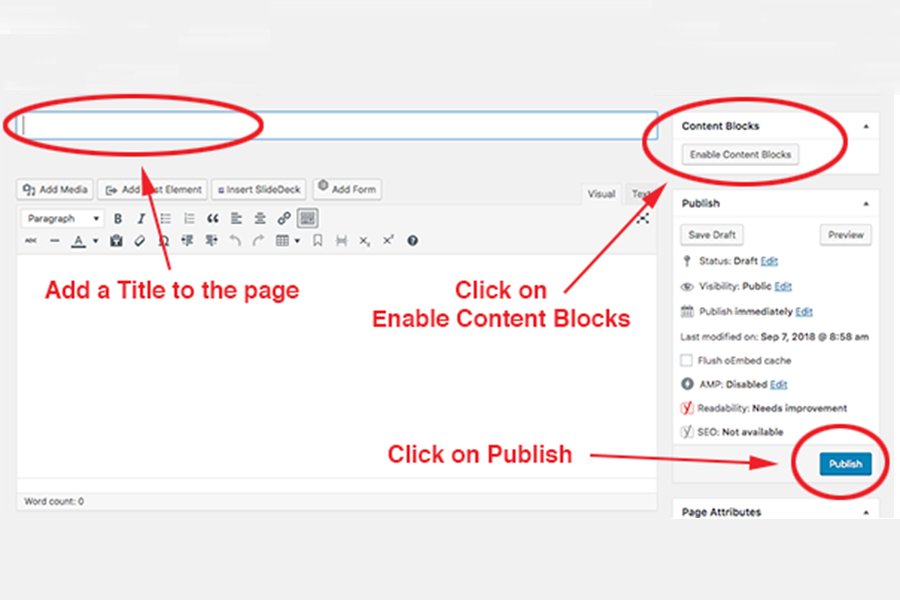Insert a page break
900x600 pixels.
342,241
